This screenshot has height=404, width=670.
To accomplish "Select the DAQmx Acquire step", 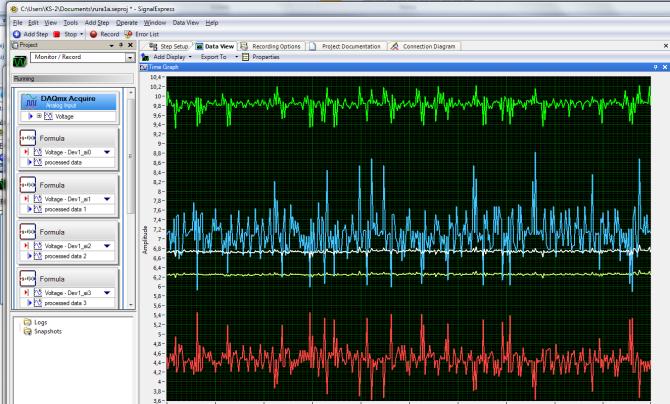I will [x=68, y=101].
